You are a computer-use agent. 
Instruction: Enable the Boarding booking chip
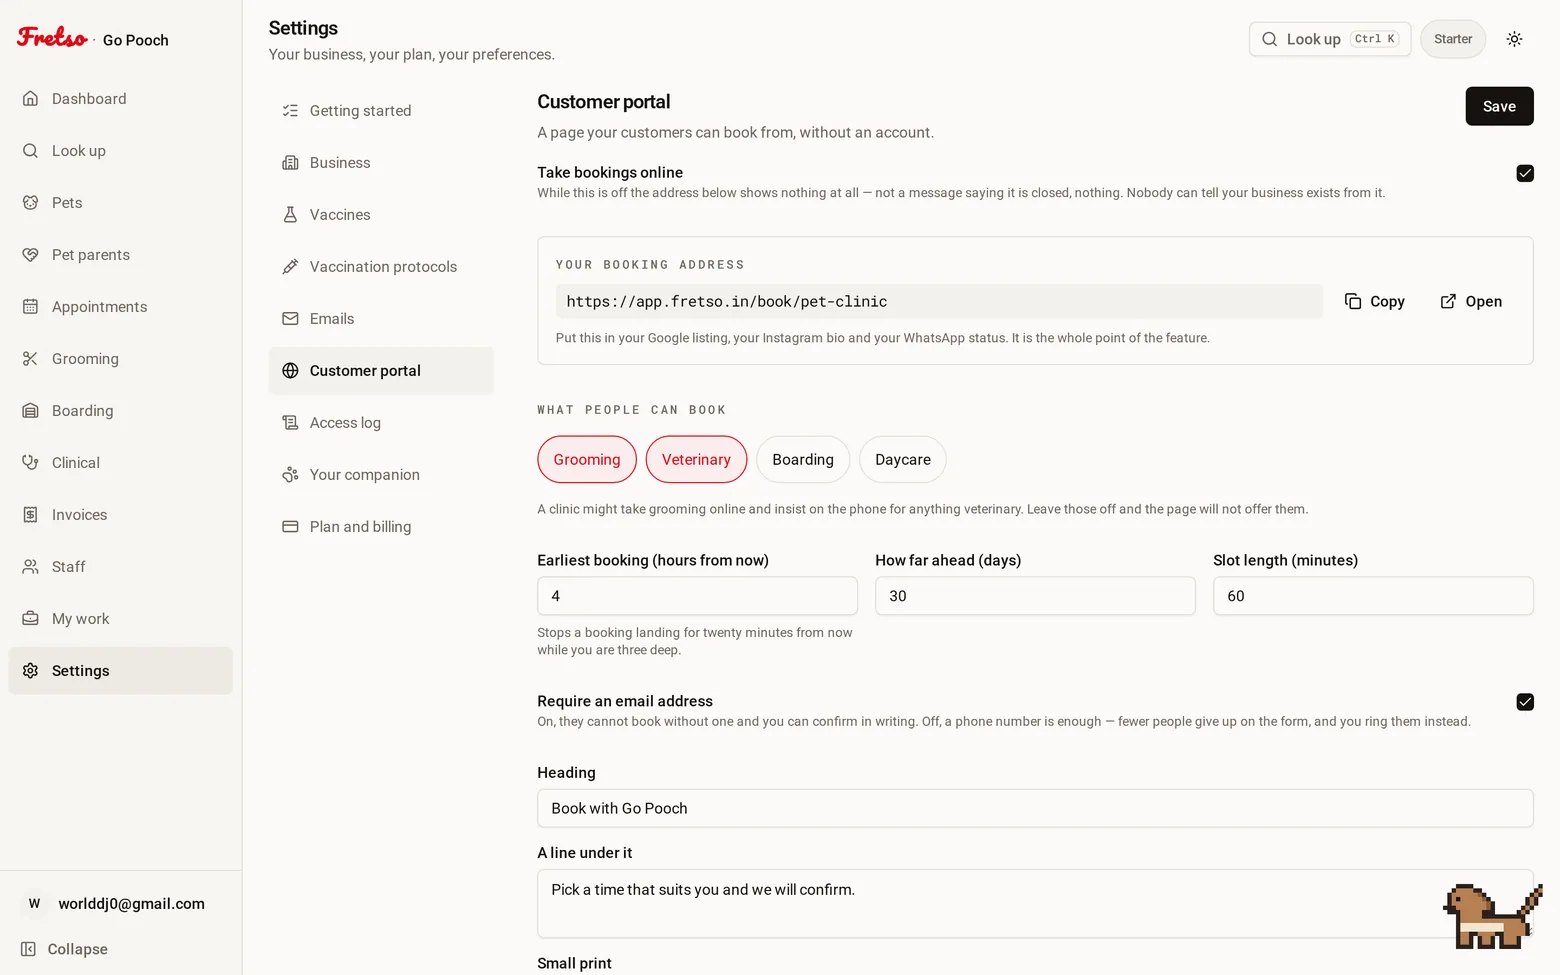coord(803,459)
